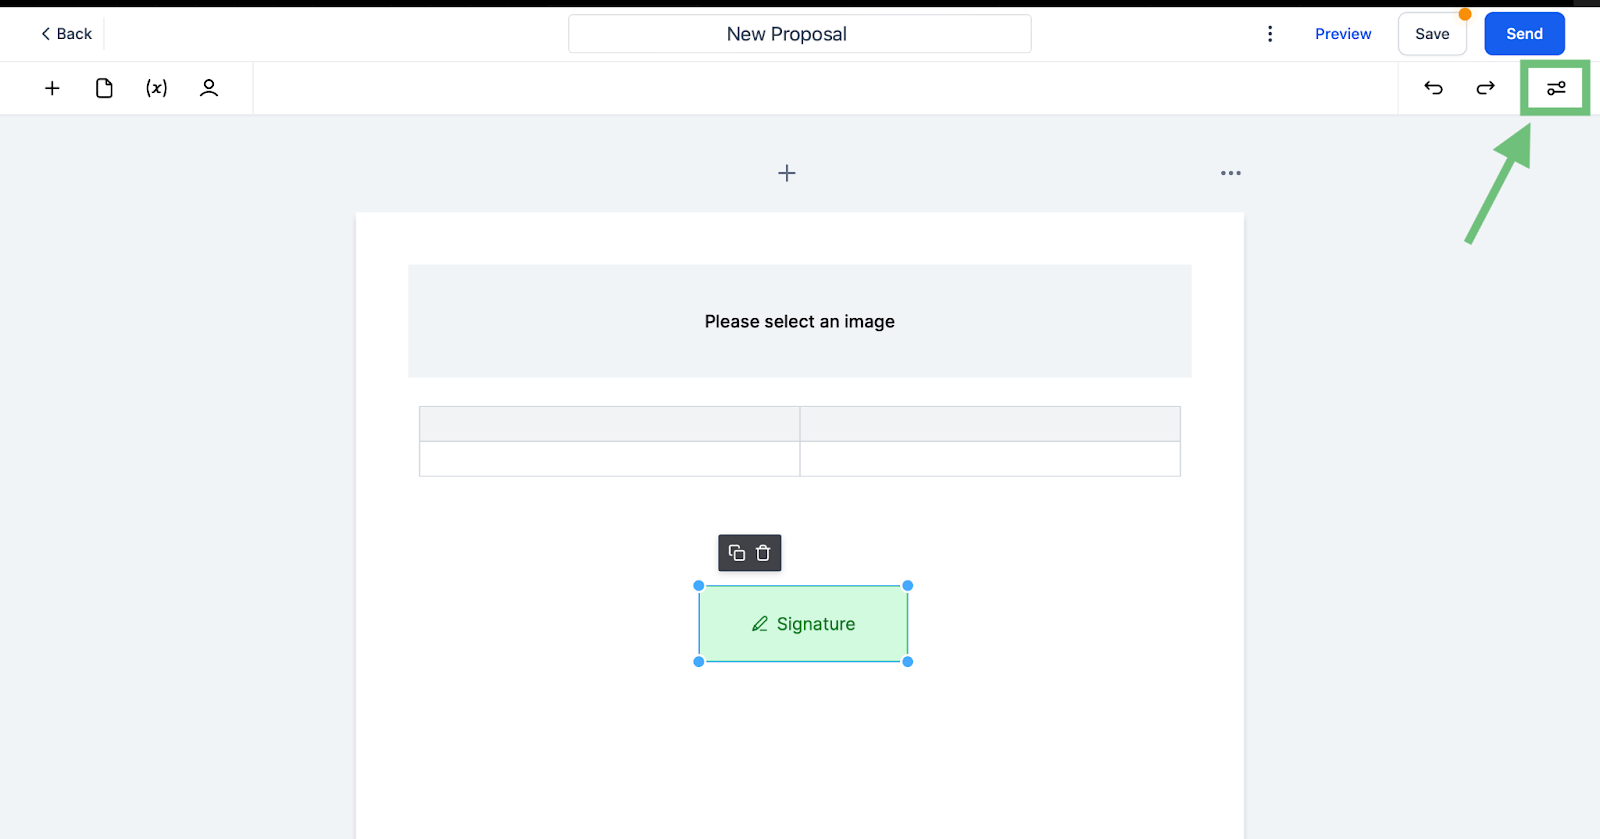Click the first header cell of table
Screen dimensions: 1600x839
pyautogui.click(x=609, y=424)
